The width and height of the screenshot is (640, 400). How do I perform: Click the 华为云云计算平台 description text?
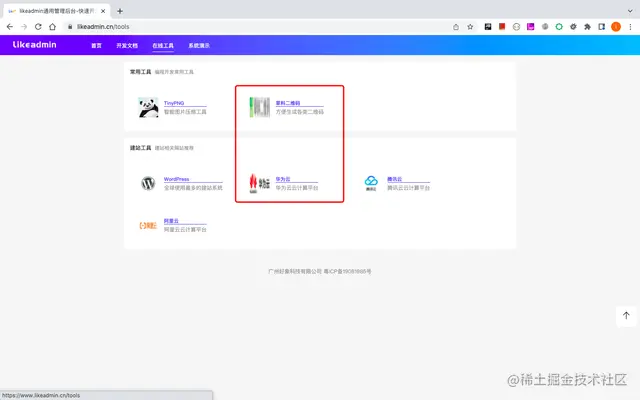tap(297, 188)
